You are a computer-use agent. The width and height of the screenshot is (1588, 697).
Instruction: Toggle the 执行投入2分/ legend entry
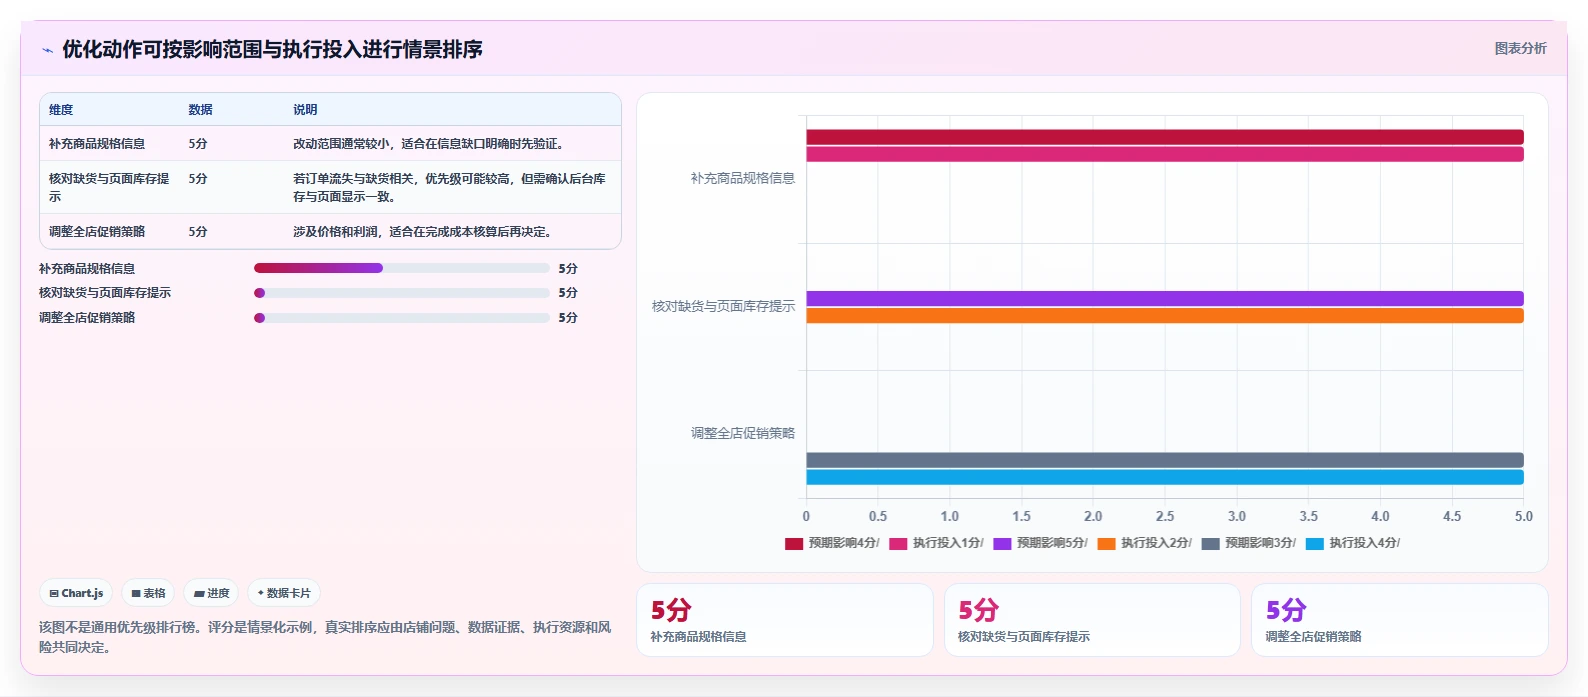click(1144, 543)
